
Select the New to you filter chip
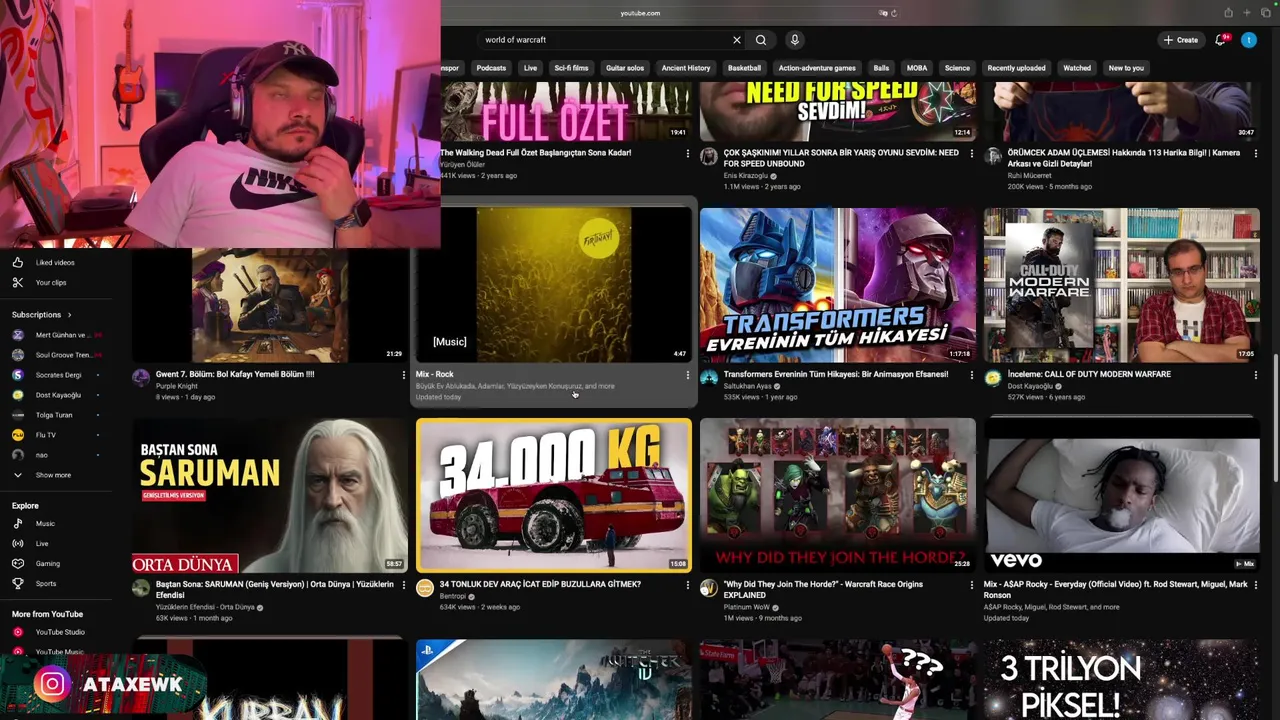tap(1126, 68)
